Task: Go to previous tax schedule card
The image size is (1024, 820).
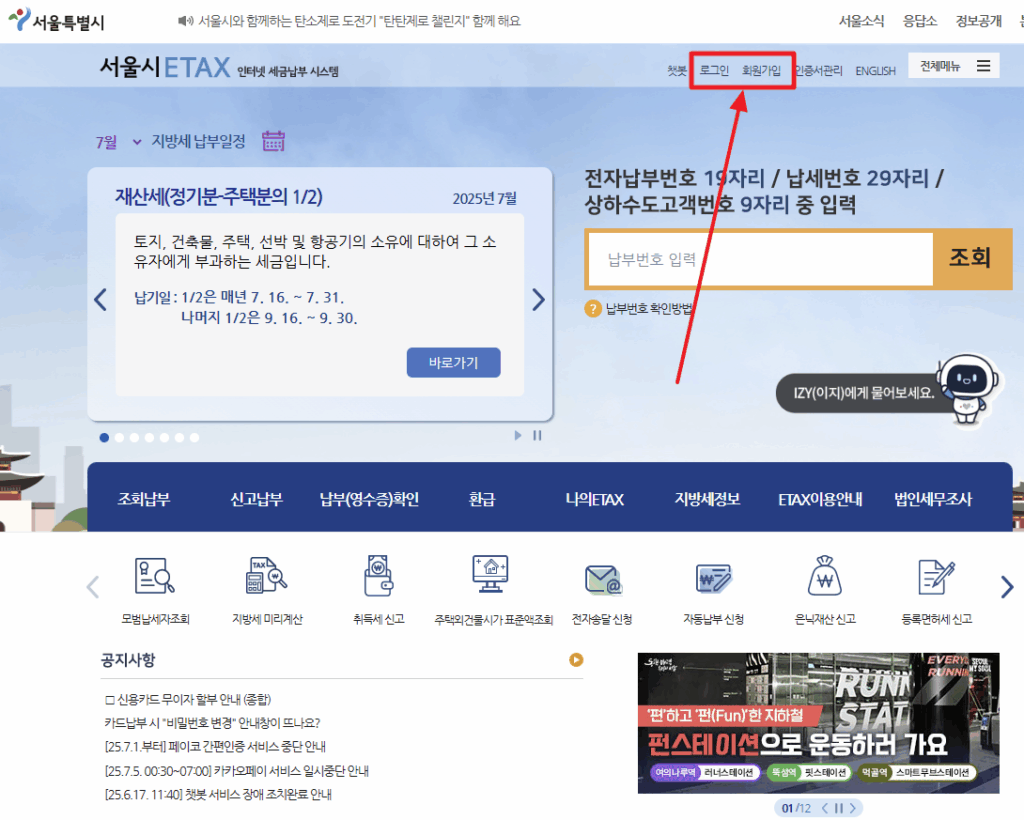Action: click(x=100, y=300)
